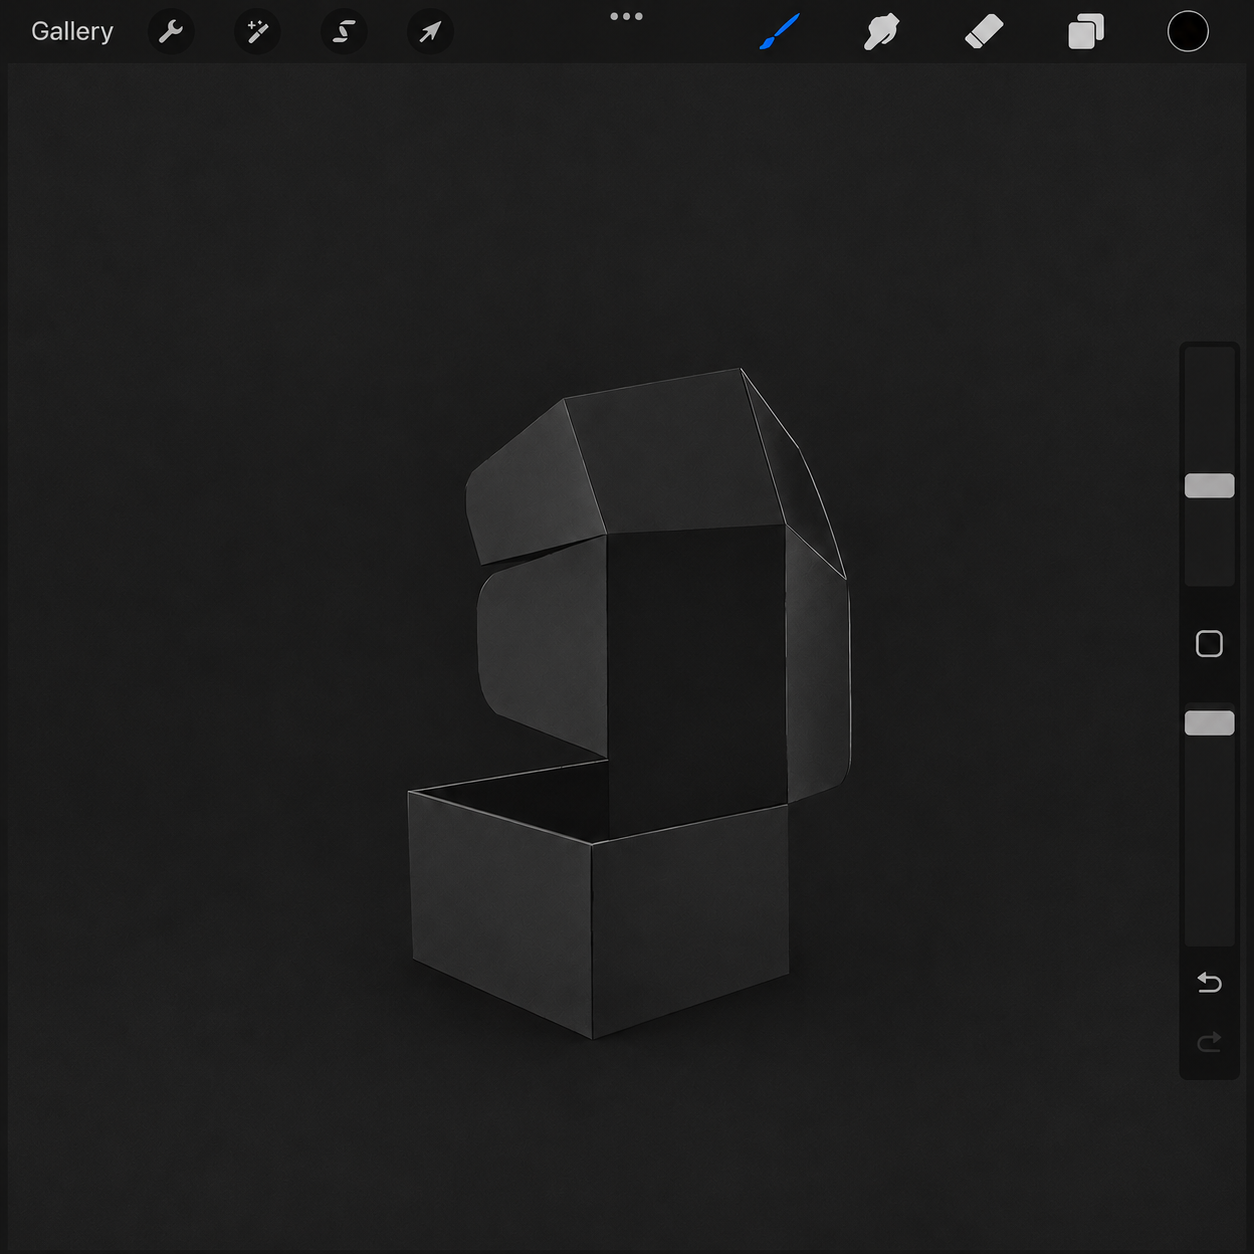Activate the Transform arrow tool
Image resolution: width=1254 pixels, height=1254 pixels.
coord(430,32)
